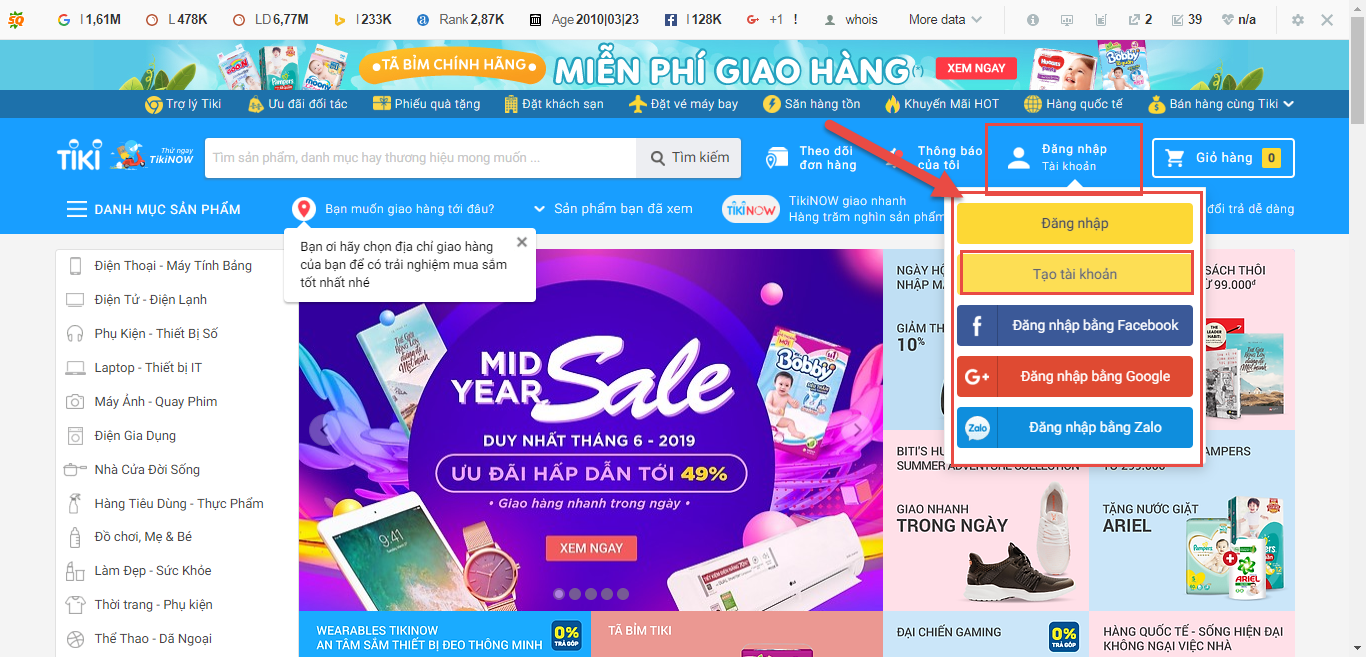Image resolution: width=1366 pixels, height=657 pixels.
Task: Open the hamburger menu icon for product categories
Action: point(76,209)
